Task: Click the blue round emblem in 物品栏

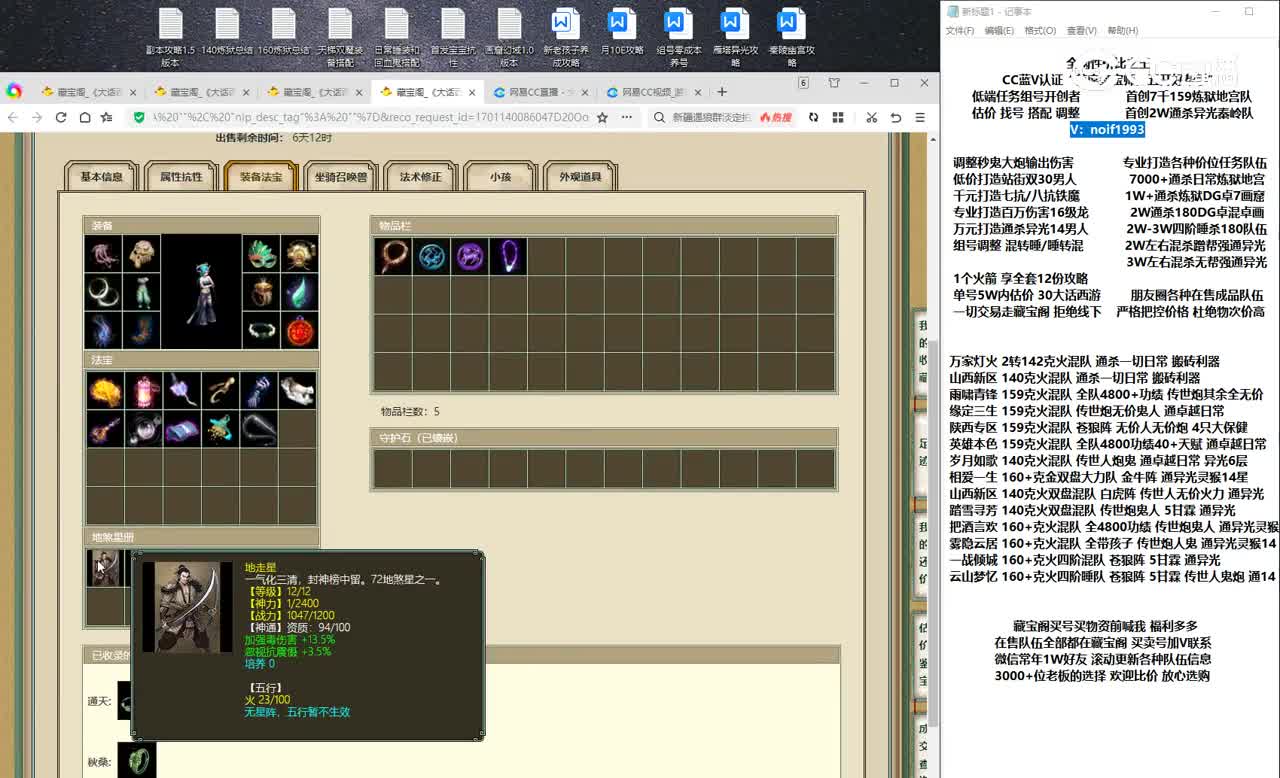Action: 431,256
